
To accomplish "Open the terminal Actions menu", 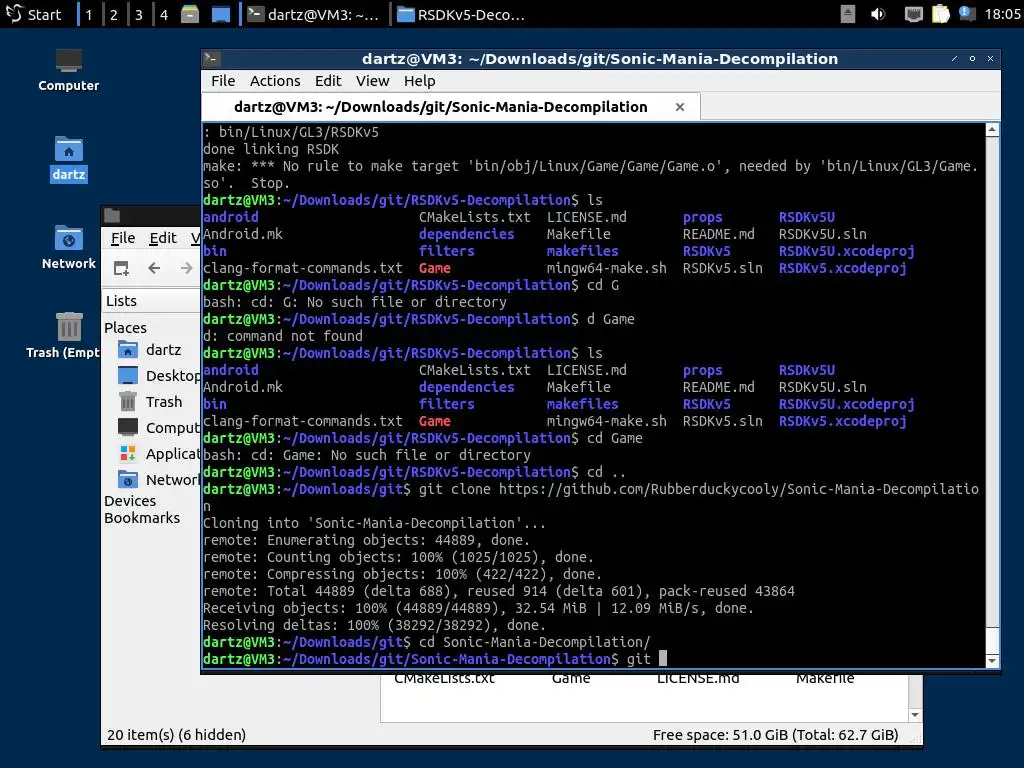I will click(275, 81).
